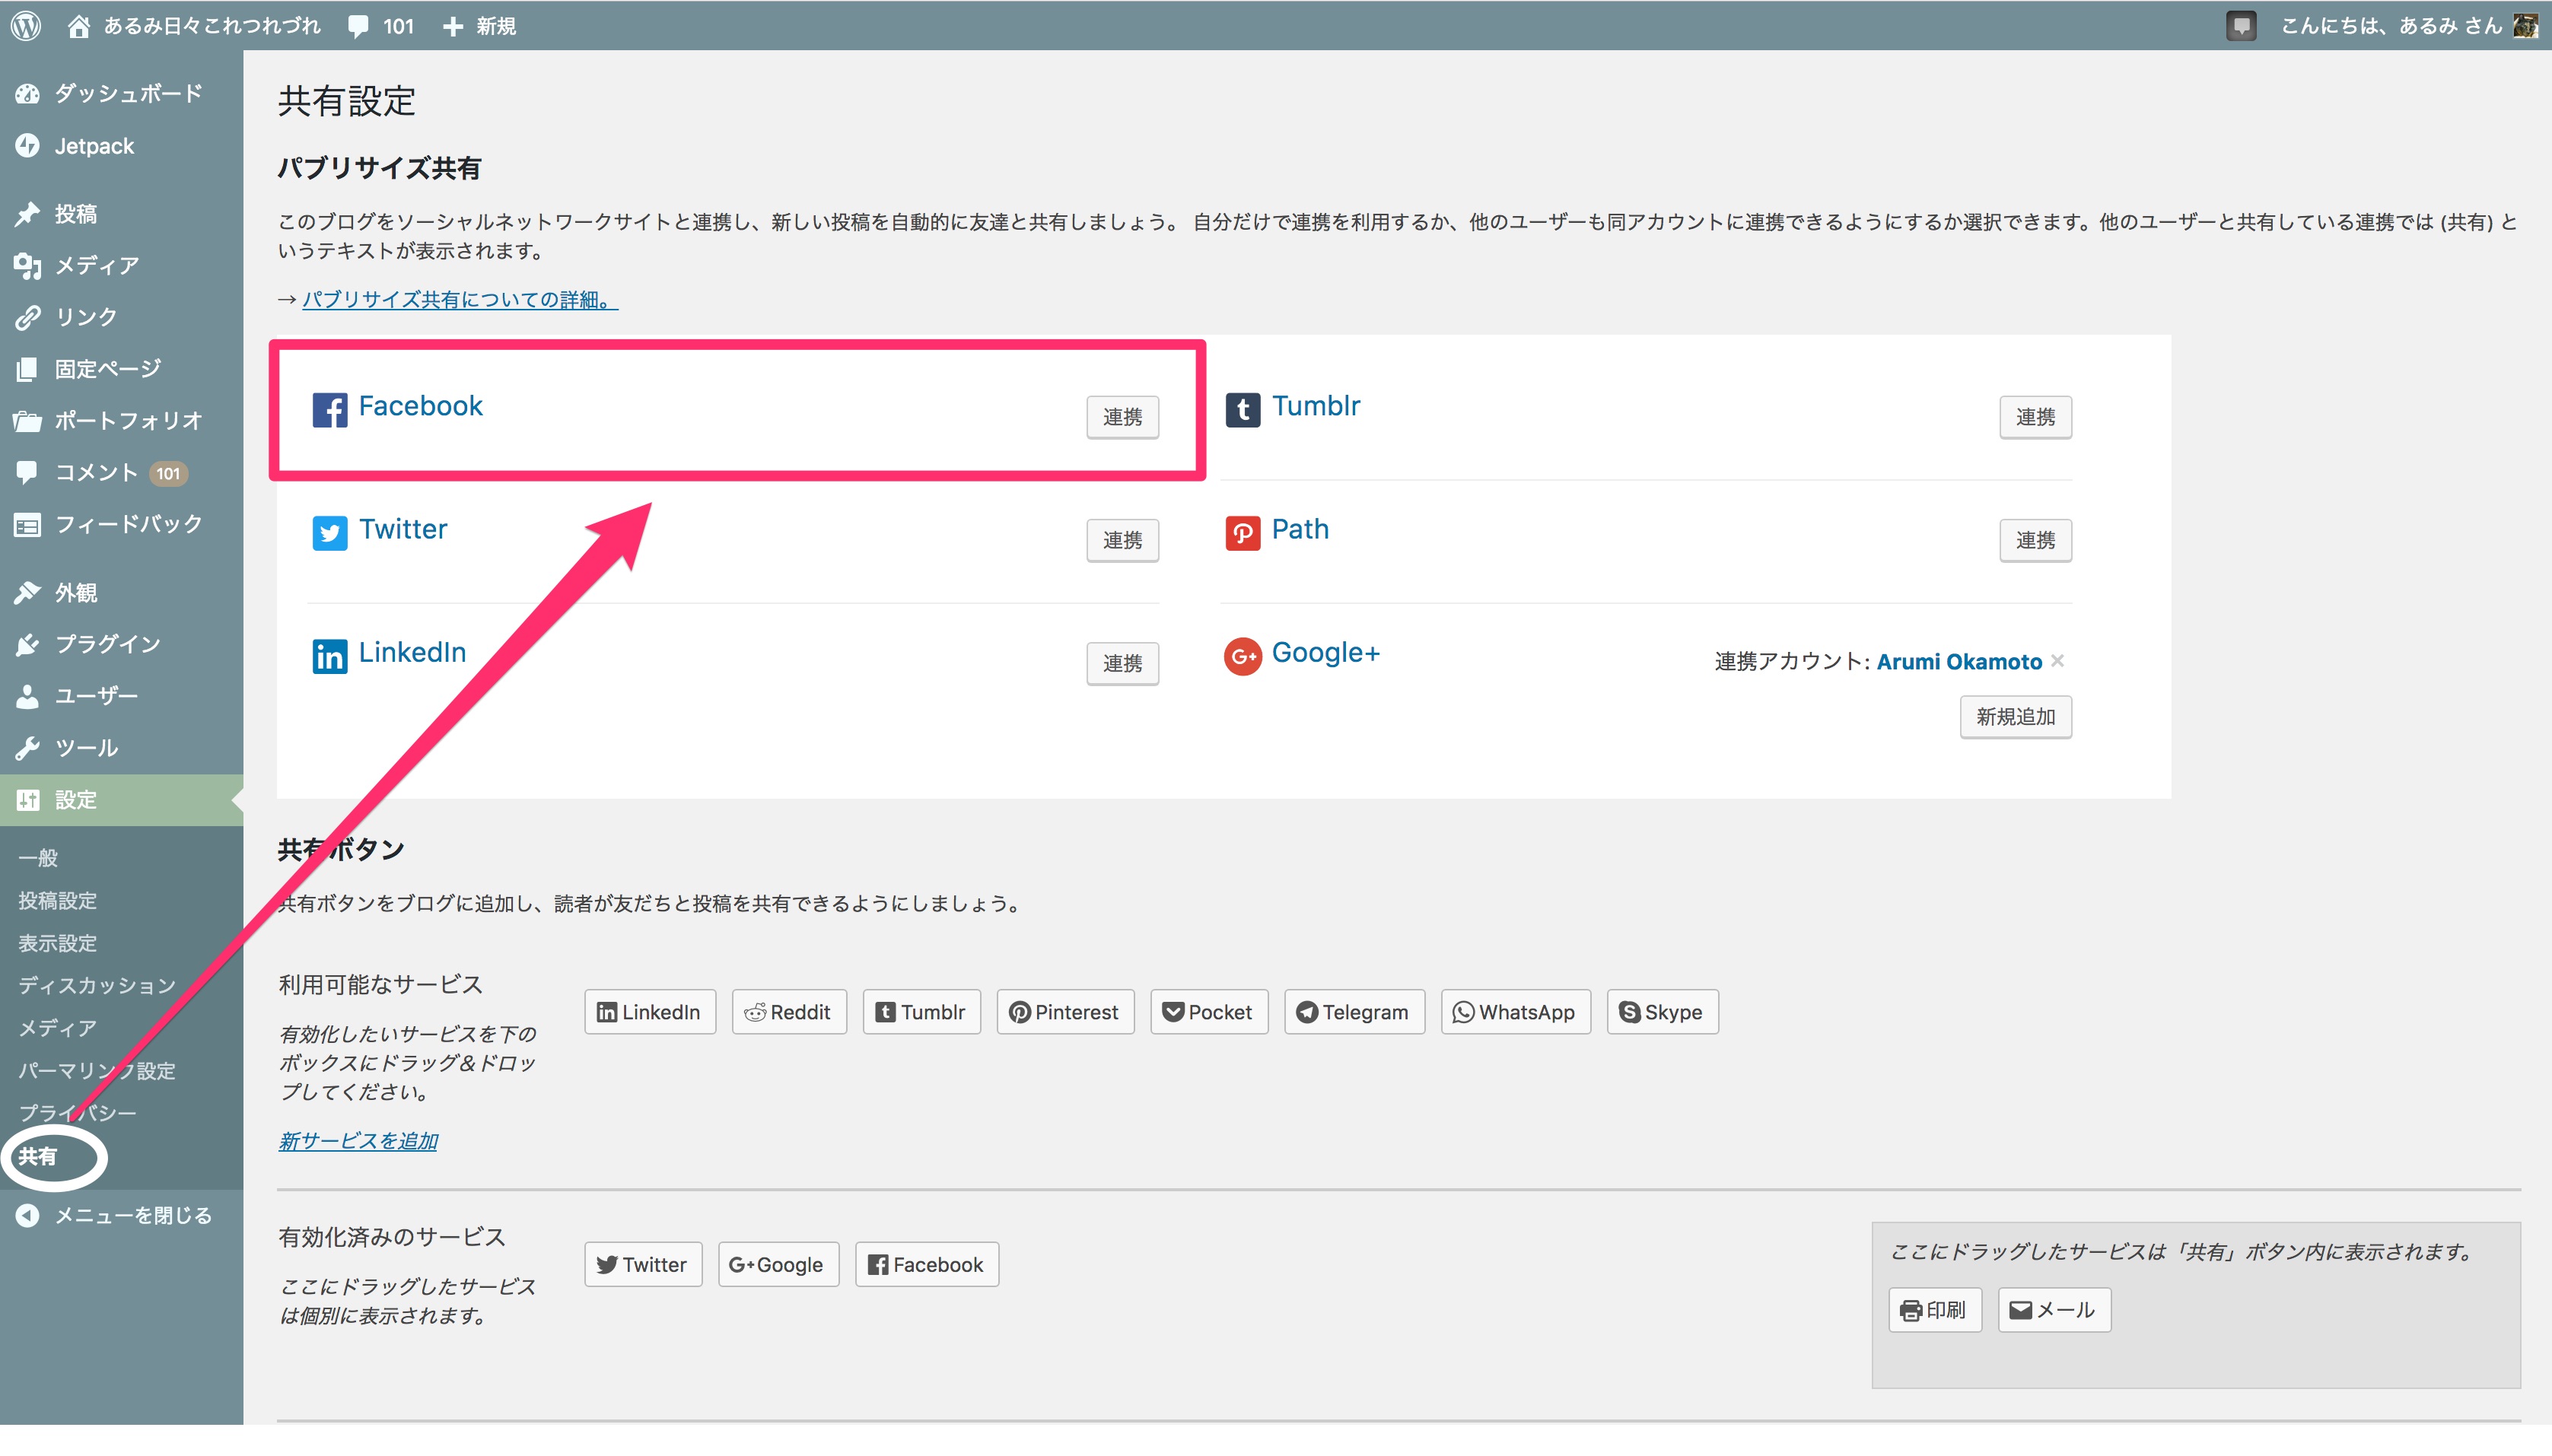Follow パブリサイズ共有についての詳細 link
The width and height of the screenshot is (2552, 1456).
[x=460, y=300]
